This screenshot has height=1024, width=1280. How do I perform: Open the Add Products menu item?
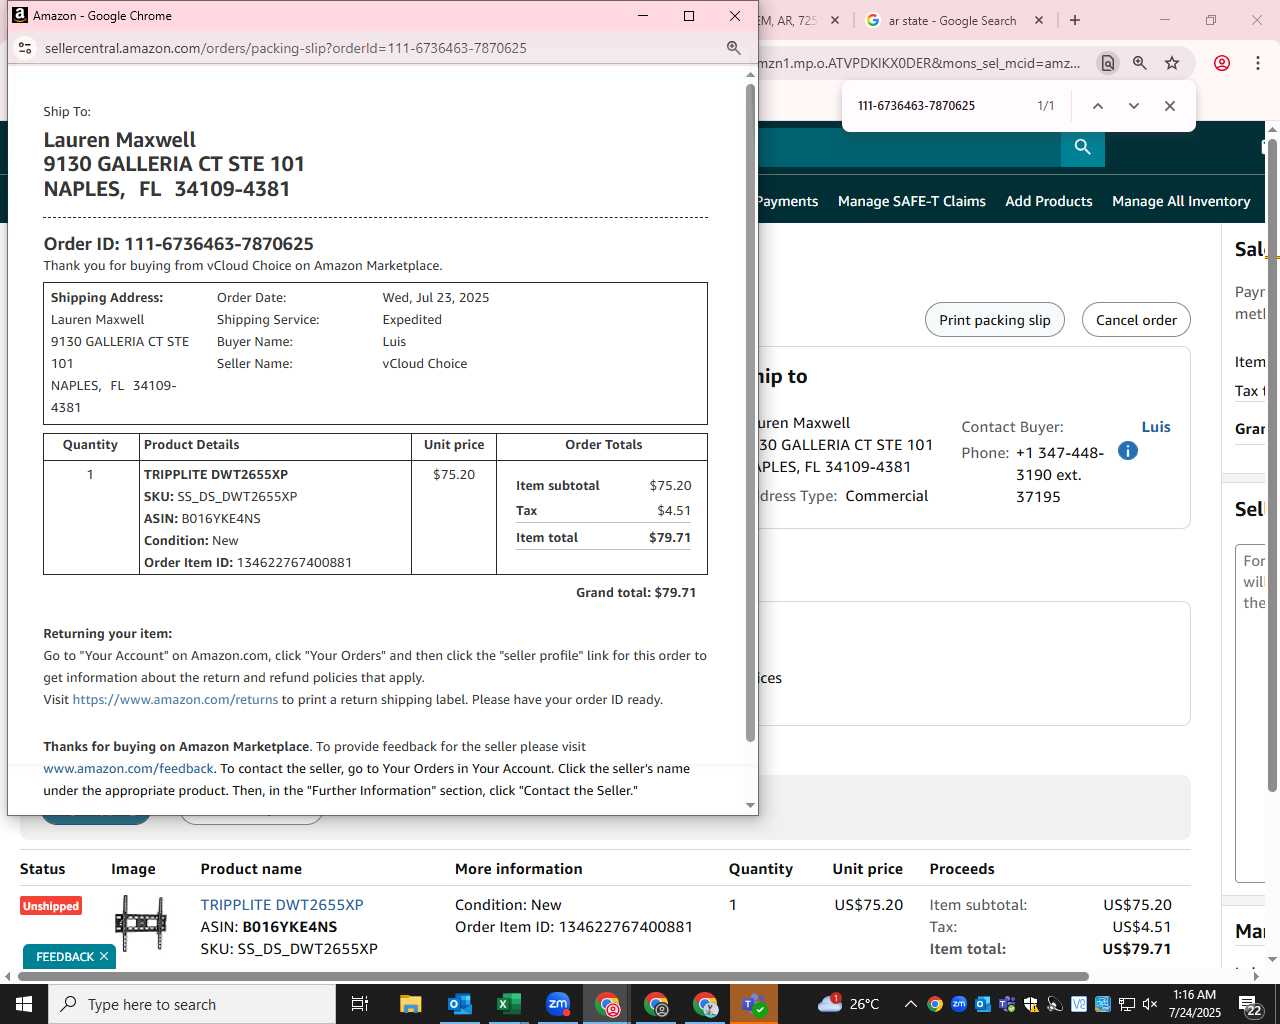(x=1049, y=201)
